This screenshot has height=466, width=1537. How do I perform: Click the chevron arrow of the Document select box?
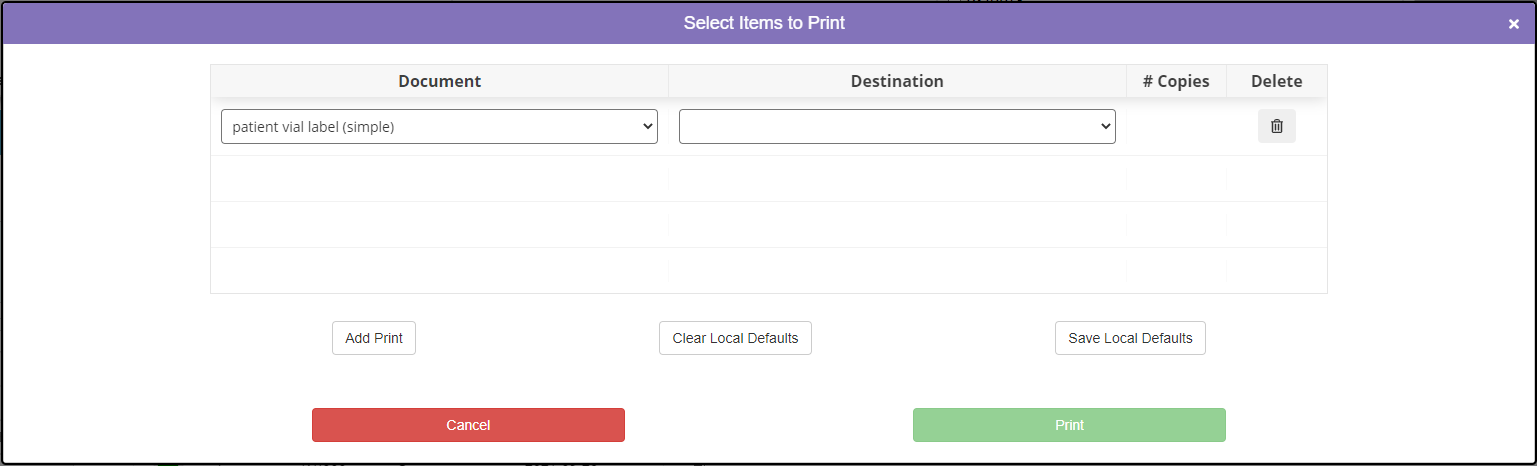(647, 126)
